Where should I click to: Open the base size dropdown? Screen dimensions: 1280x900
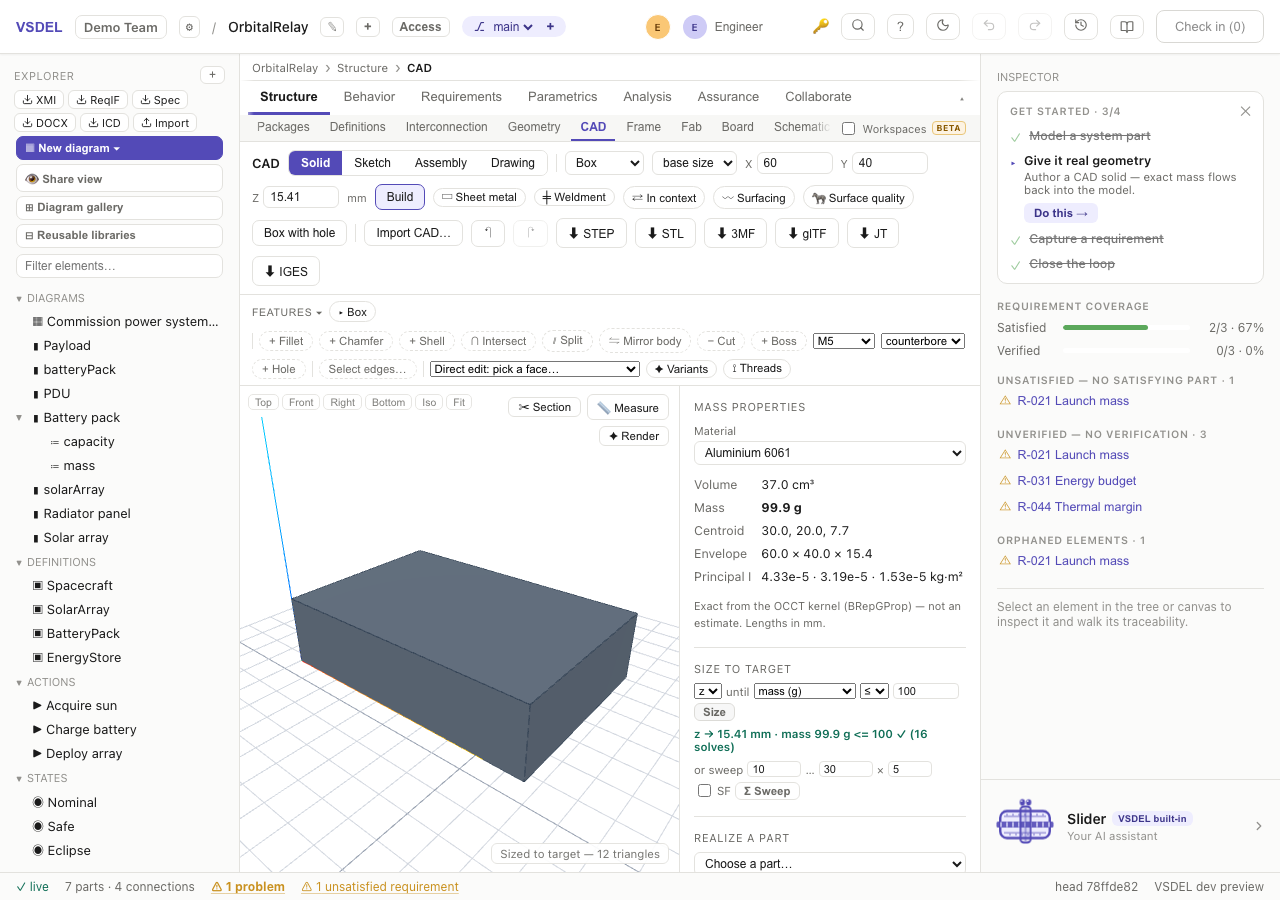[696, 163]
